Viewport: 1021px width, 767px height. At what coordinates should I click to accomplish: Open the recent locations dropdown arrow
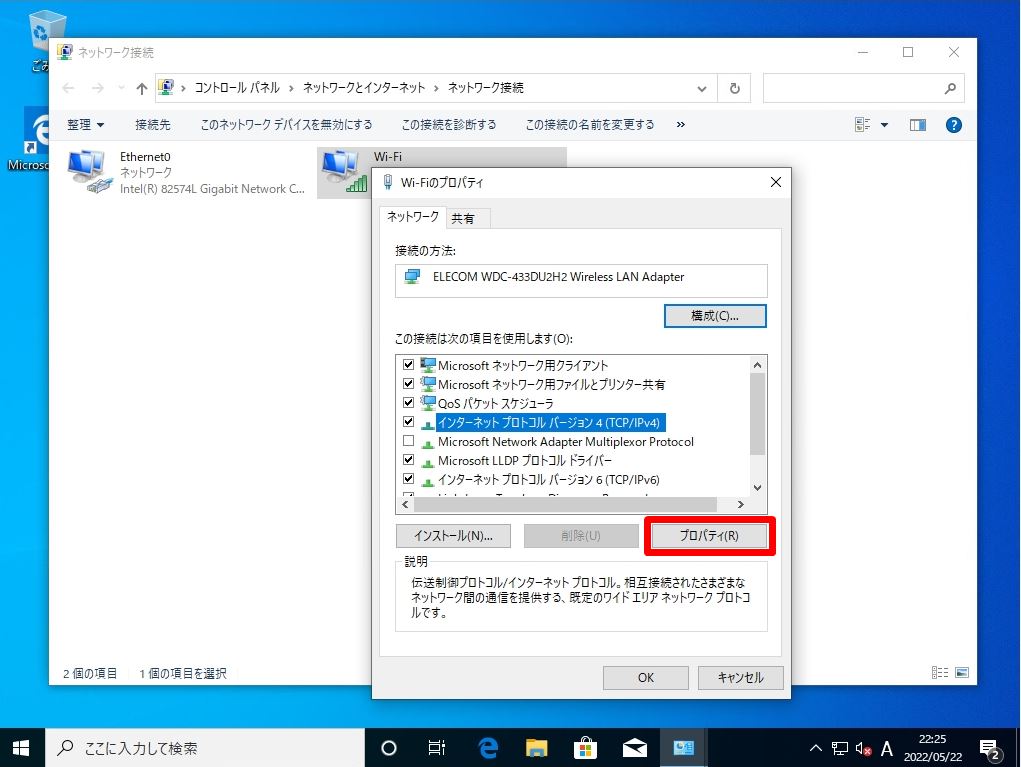[x=121, y=89]
